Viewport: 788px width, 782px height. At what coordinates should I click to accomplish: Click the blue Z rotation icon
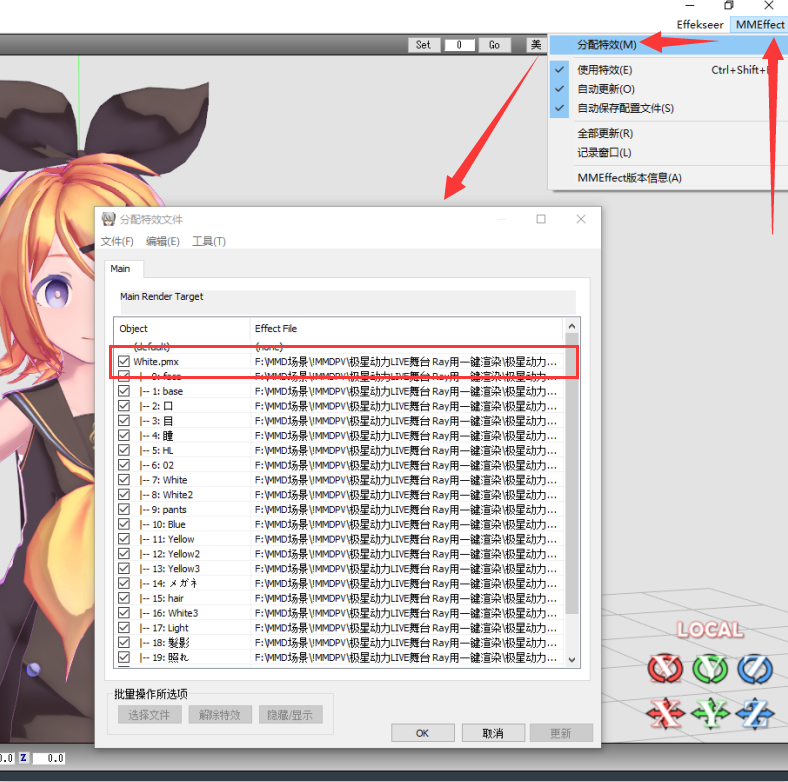point(755,669)
